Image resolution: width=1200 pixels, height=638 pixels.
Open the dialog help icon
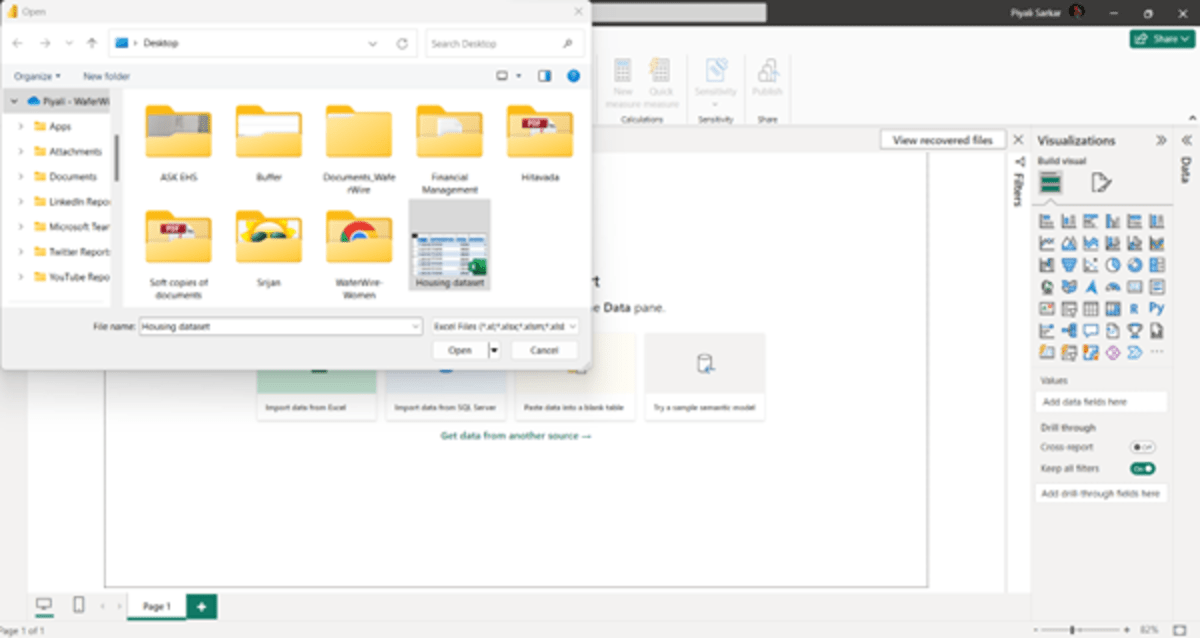click(573, 76)
